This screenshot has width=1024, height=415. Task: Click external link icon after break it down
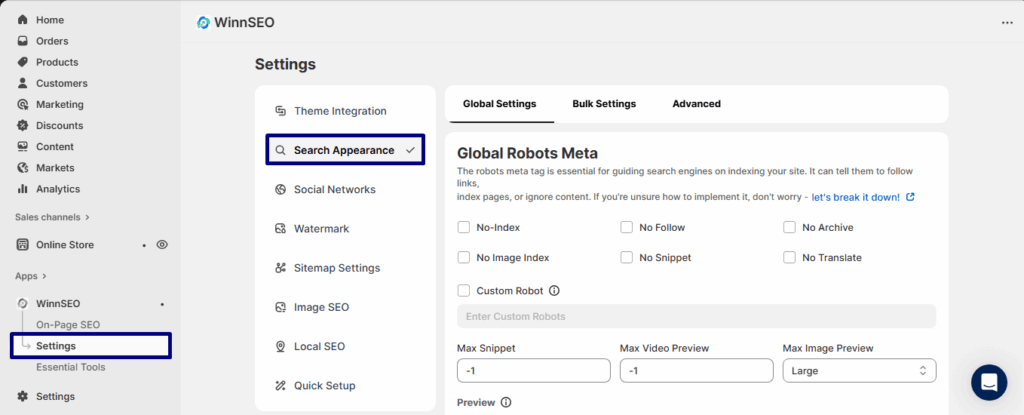910,197
